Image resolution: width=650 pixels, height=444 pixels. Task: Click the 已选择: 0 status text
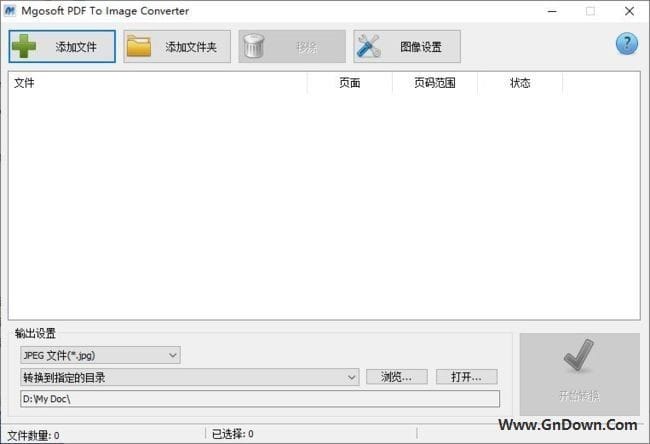(x=233, y=434)
